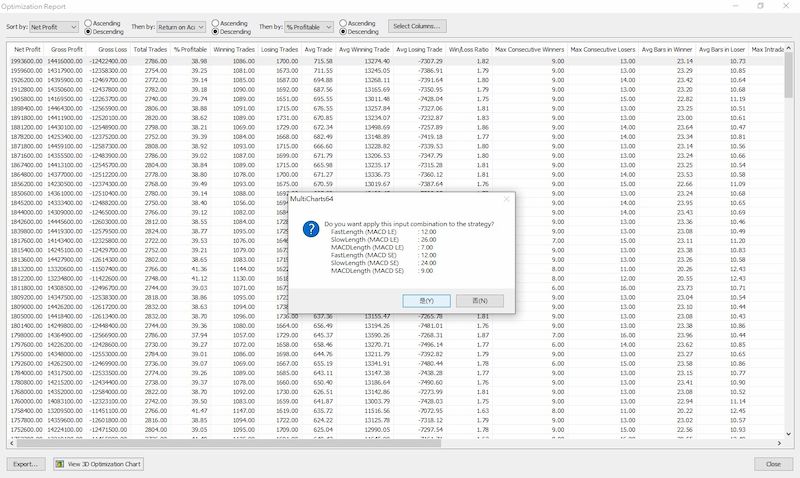Screen dimensions: 800x478
Task: Open the Then by % Profitable dropdown
Action: point(309,27)
